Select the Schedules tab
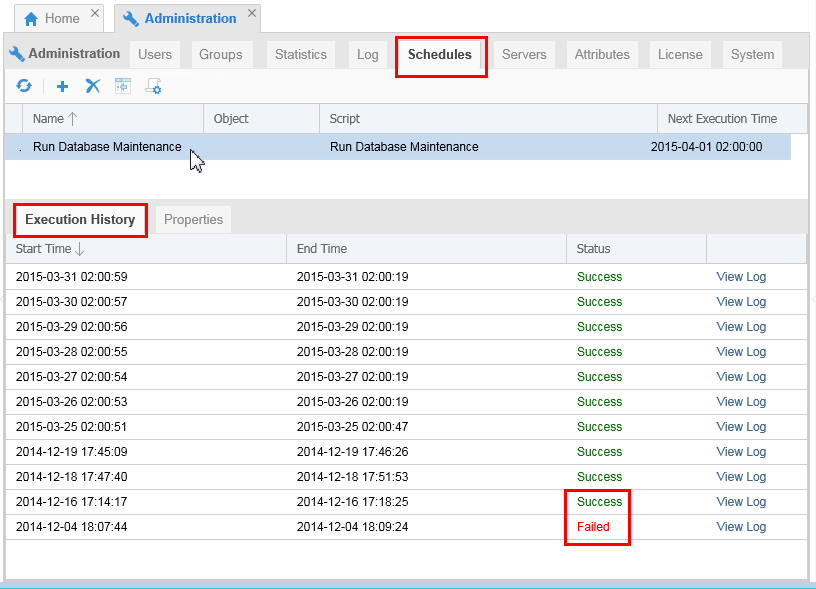Viewport: 816px width, 589px height. pyautogui.click(x=440, y=54)
